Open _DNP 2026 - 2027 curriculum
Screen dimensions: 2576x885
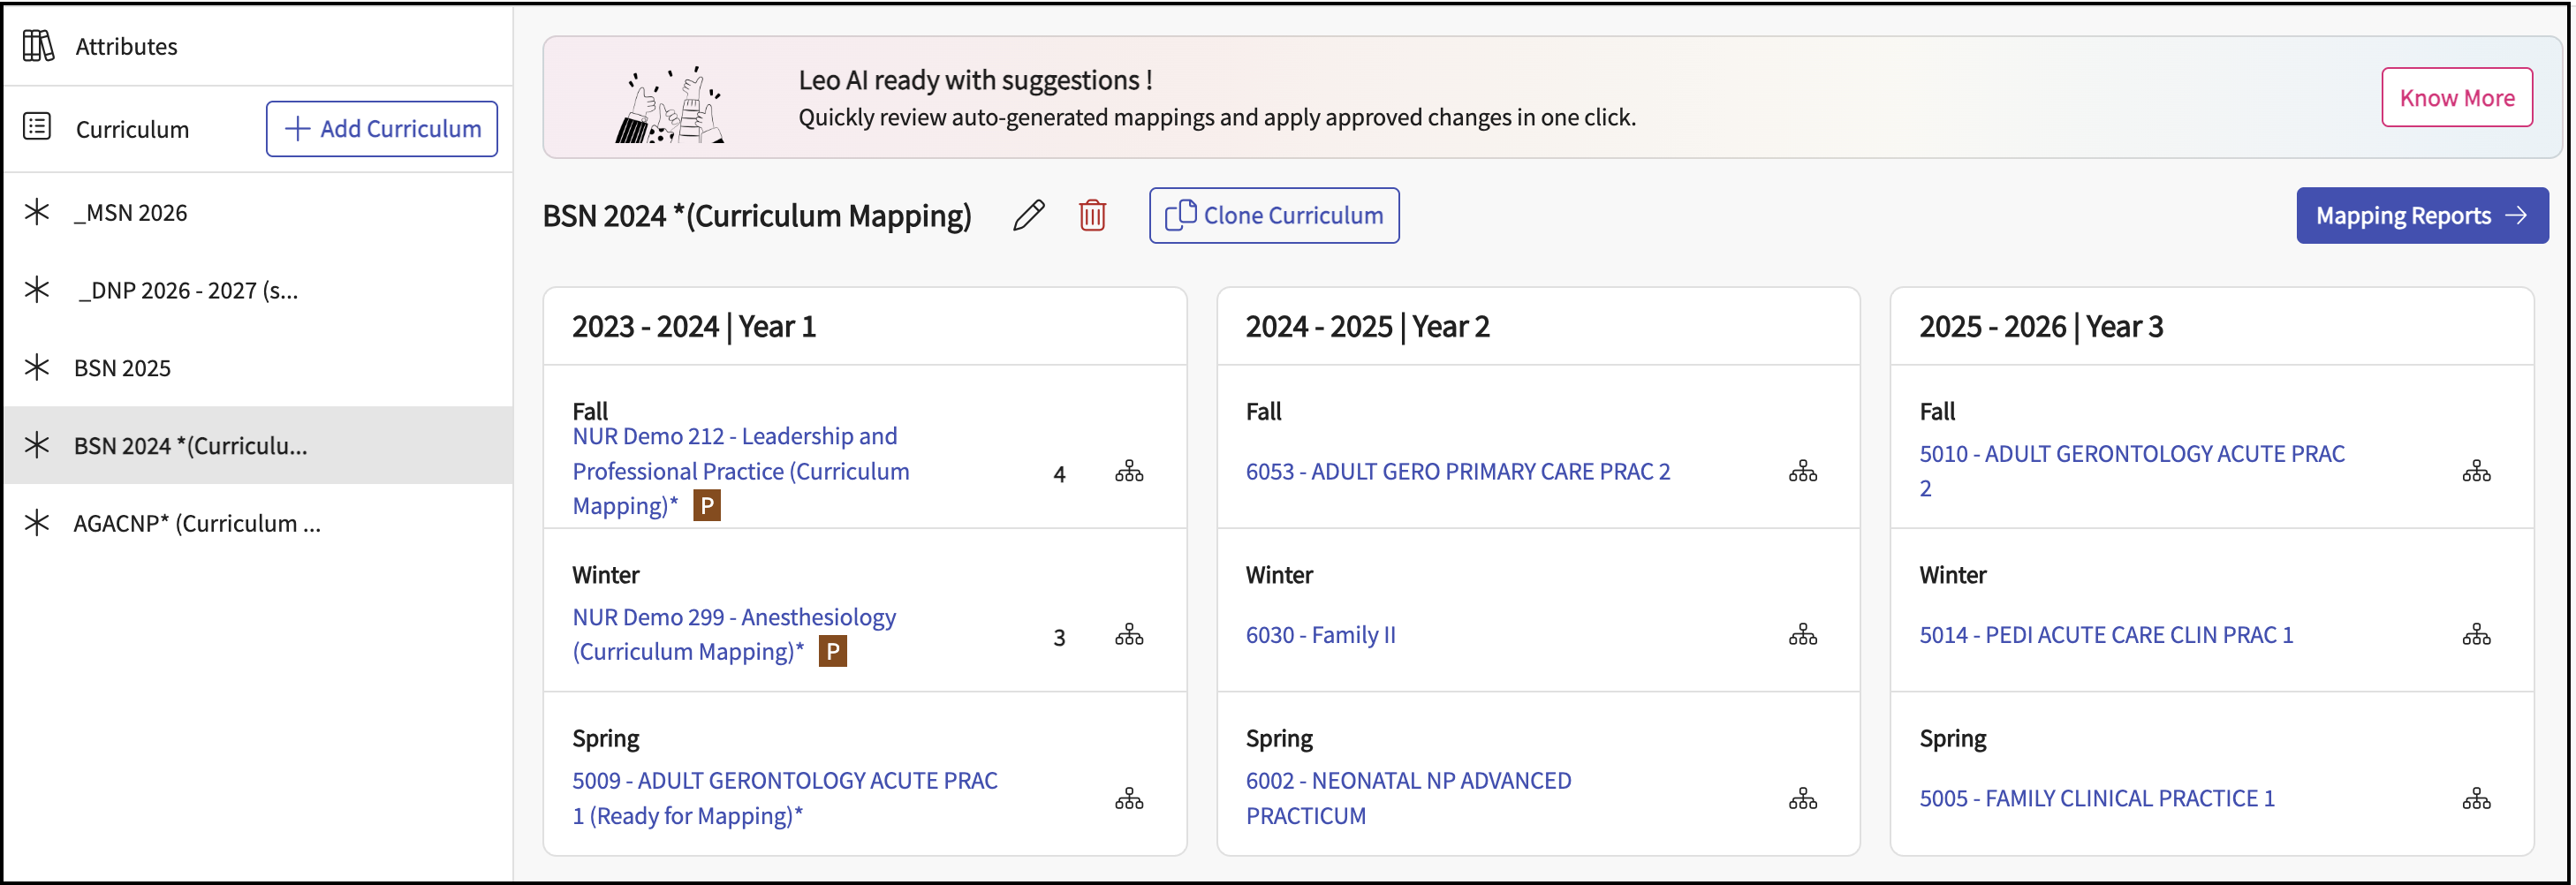coord(187,290)
